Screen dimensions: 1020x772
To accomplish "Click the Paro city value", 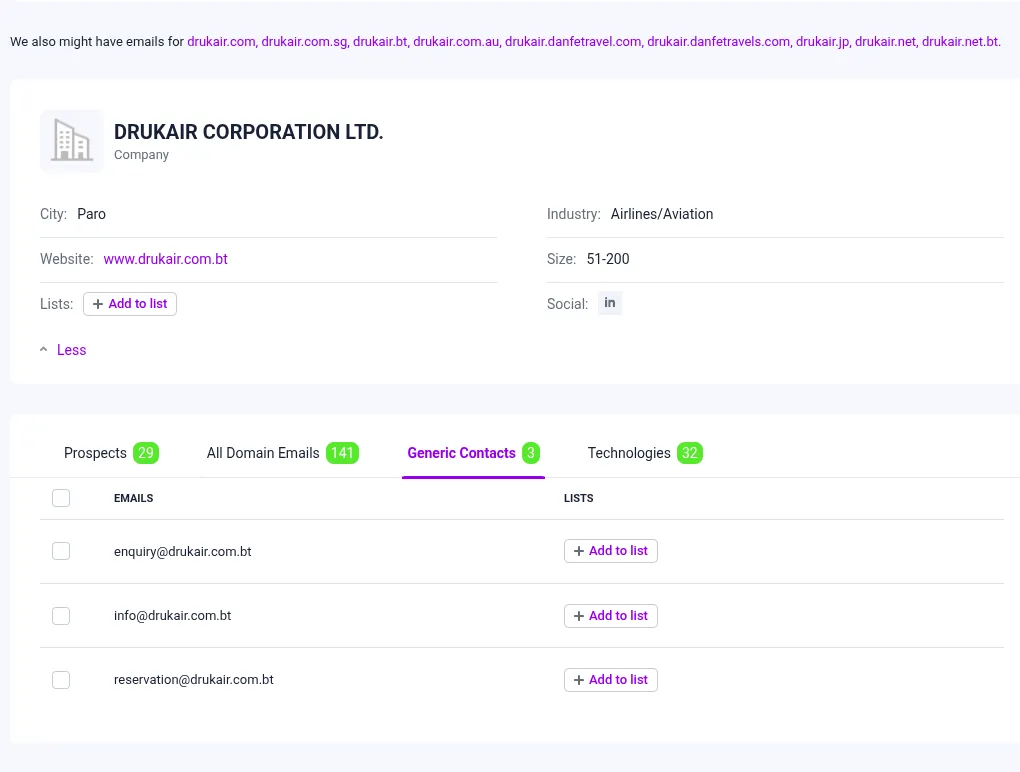I will pos(91,214).
